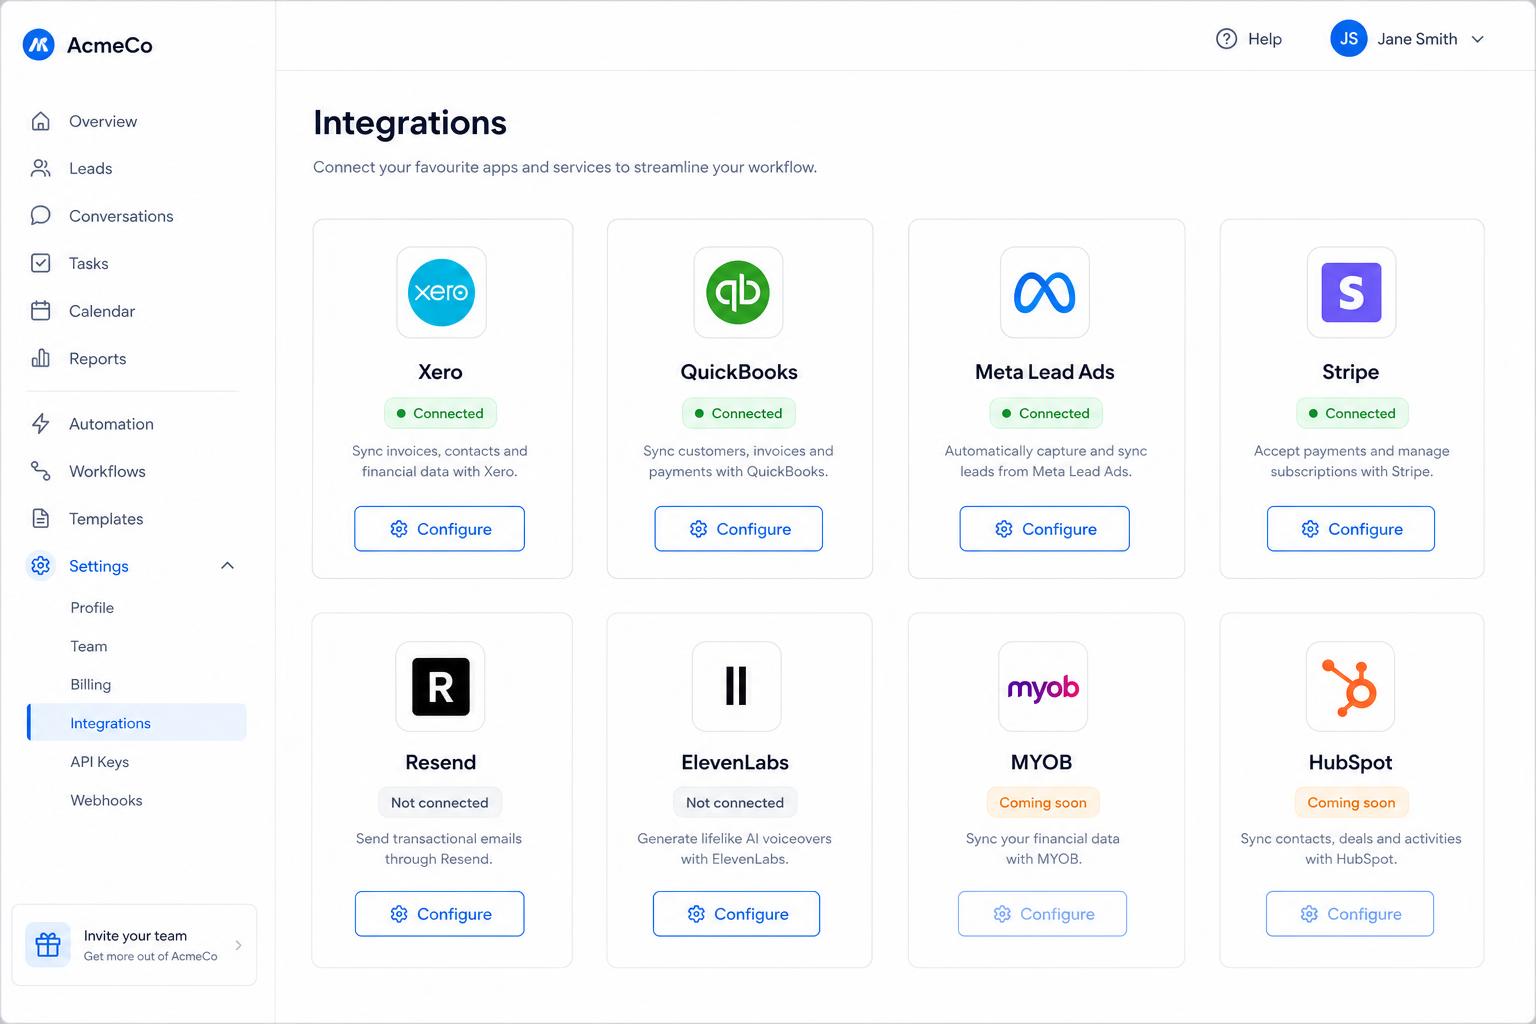This screenshot has width=1536, height=1024.
Task: Click the disabled HubSpot Configure button
Action: coord(1350,913)
